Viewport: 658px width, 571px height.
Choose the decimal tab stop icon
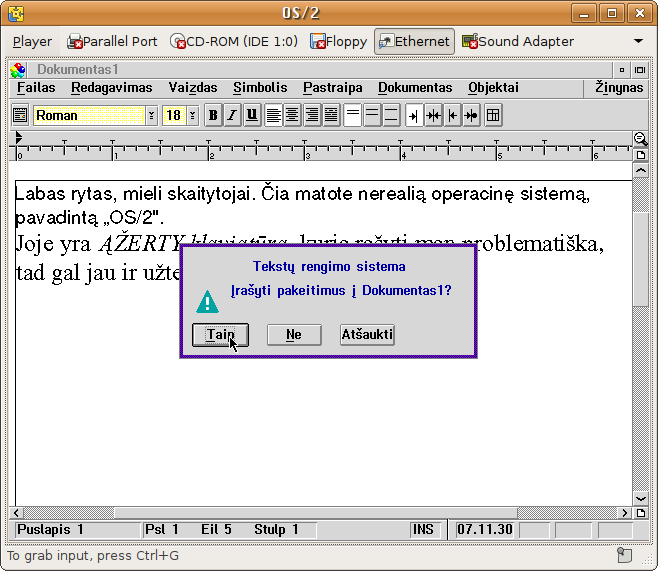tap(472, 115)
